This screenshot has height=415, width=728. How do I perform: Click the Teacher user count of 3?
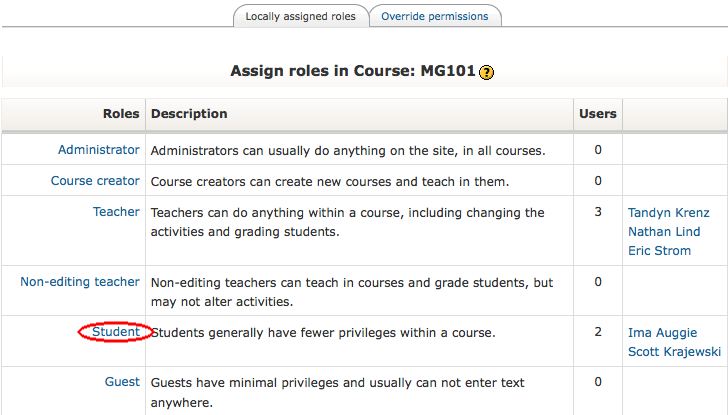coord(598,212)
